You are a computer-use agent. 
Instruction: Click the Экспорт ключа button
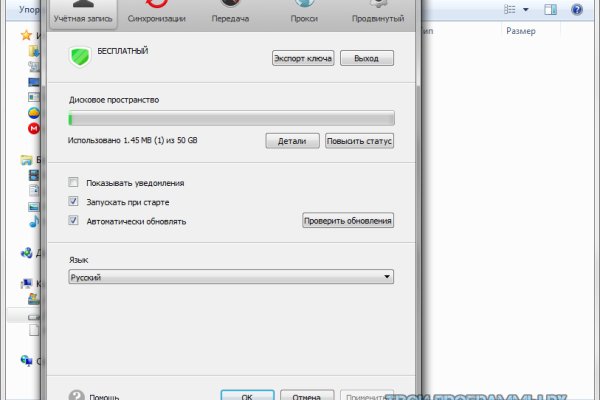point(303,59)
